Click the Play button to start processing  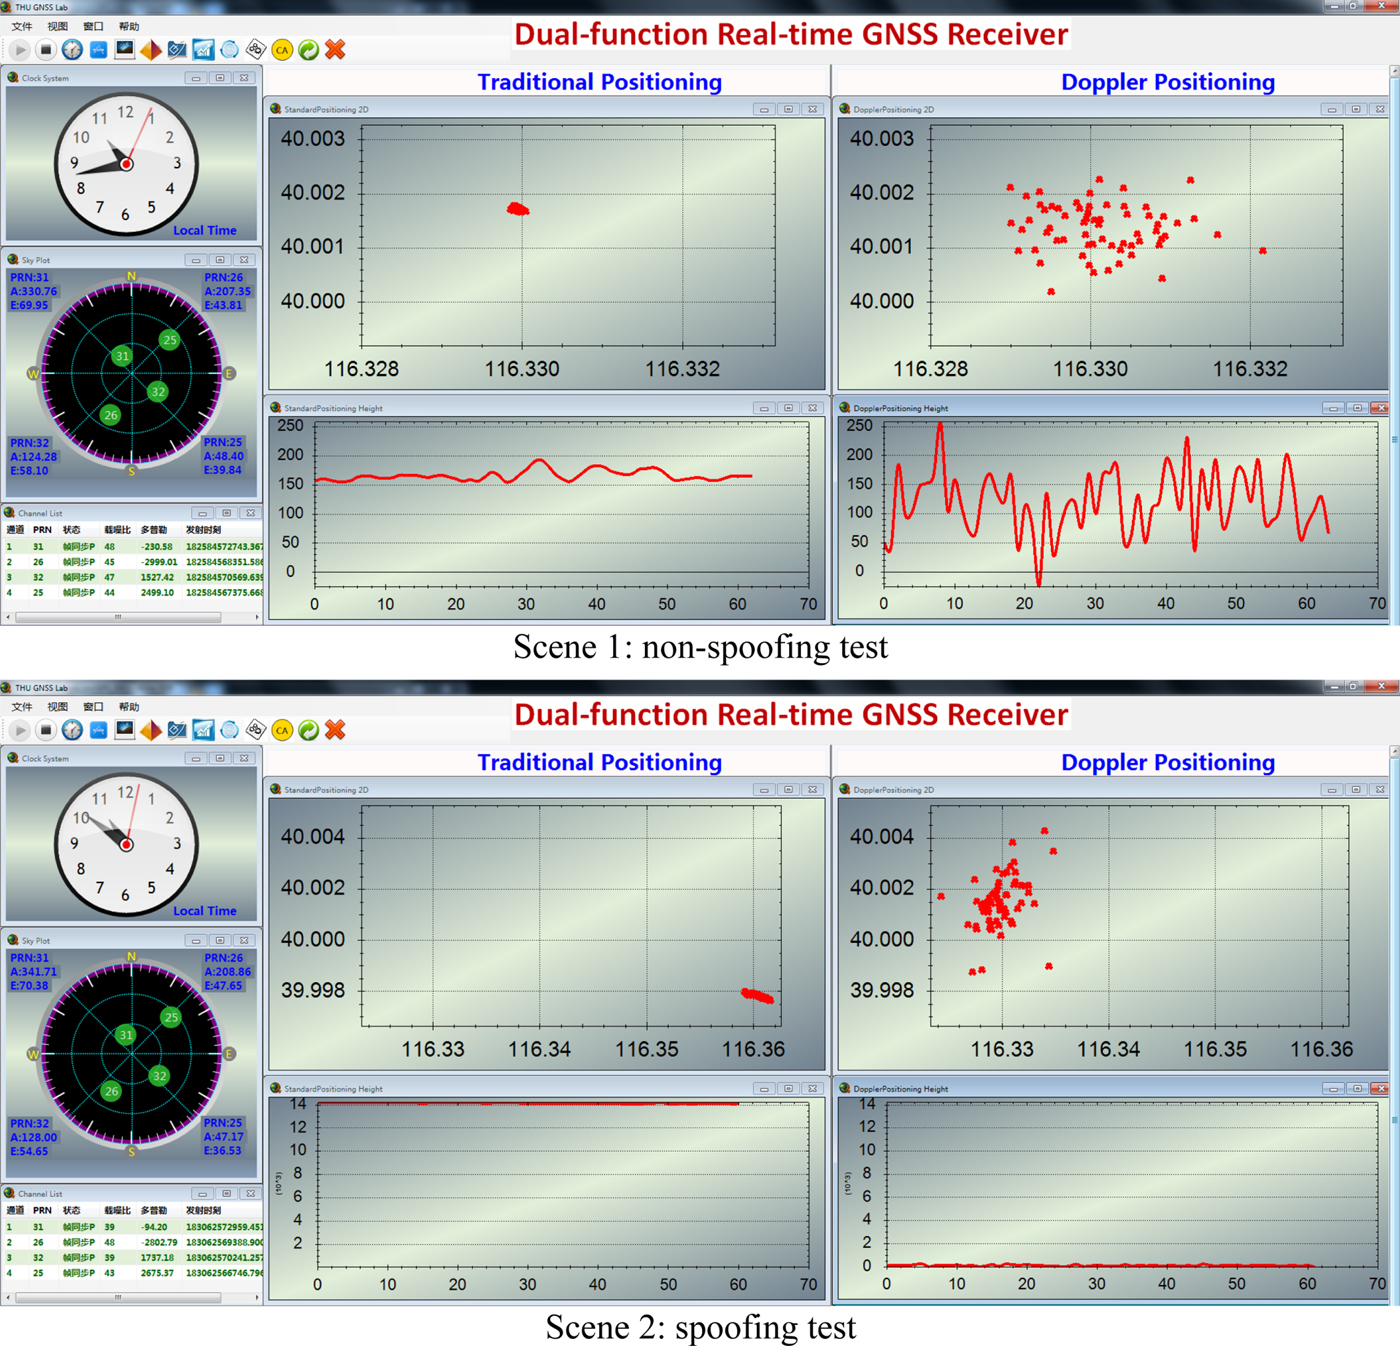click(x=18, y=49)
